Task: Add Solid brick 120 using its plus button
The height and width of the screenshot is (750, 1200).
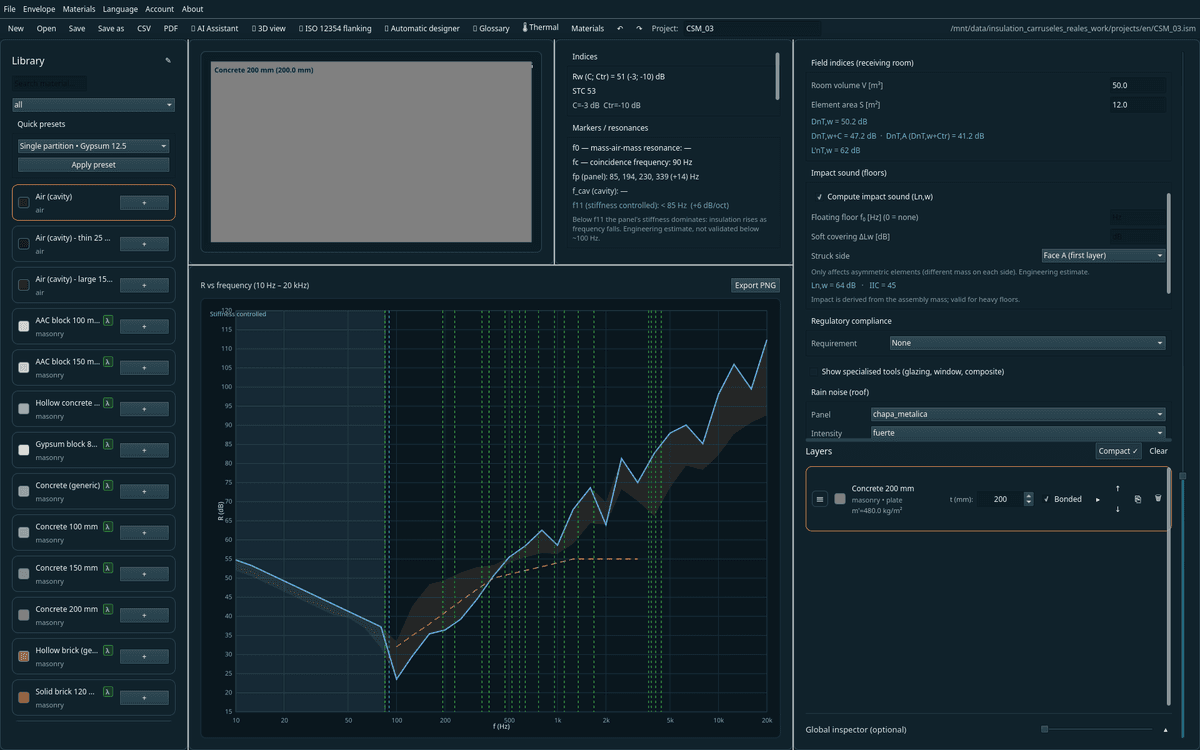Action: pos(144,698)
